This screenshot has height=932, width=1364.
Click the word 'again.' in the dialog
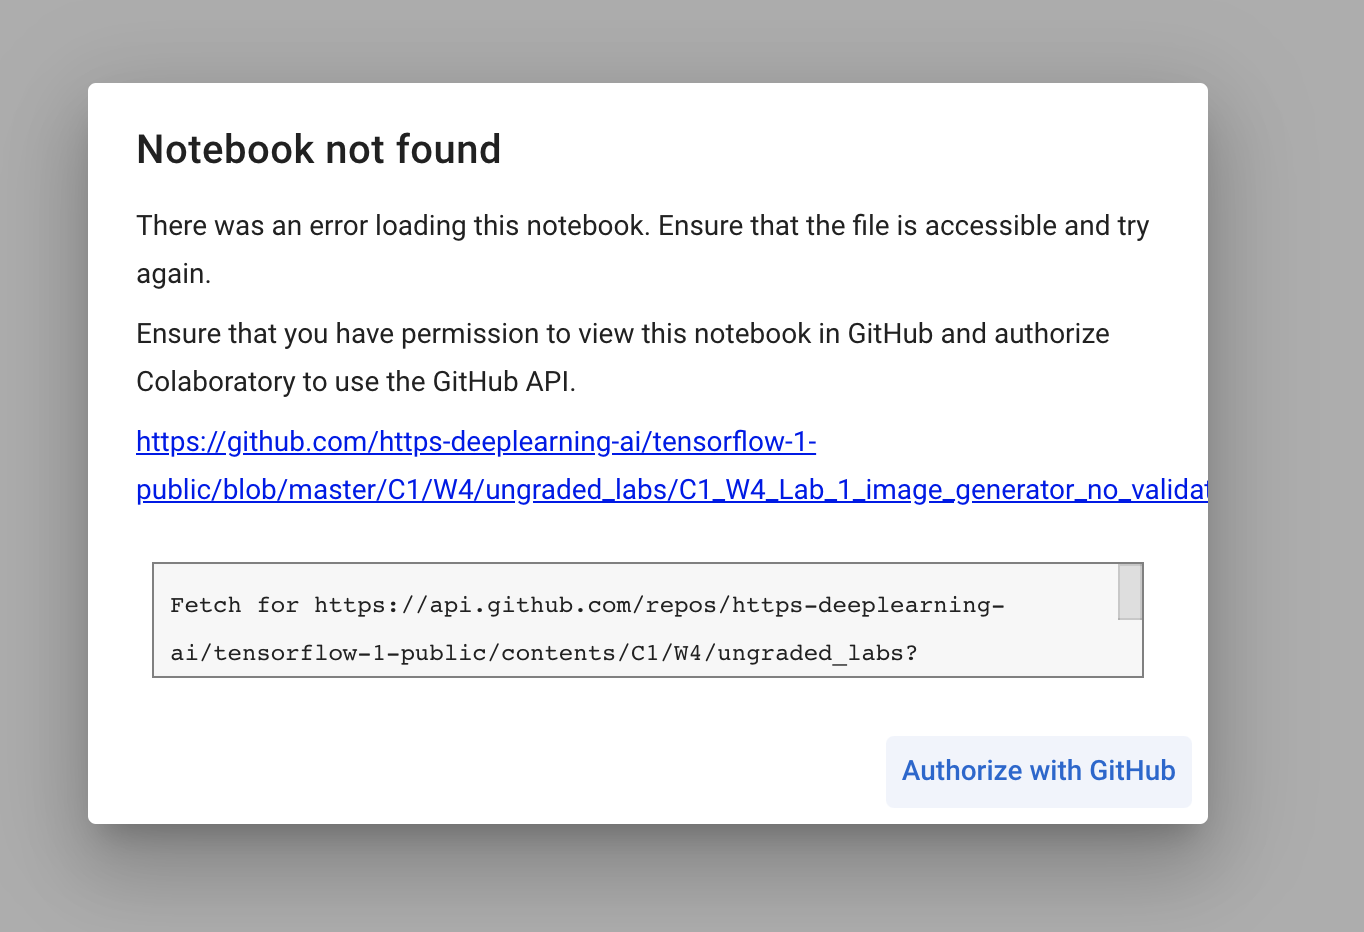point(174,274)
